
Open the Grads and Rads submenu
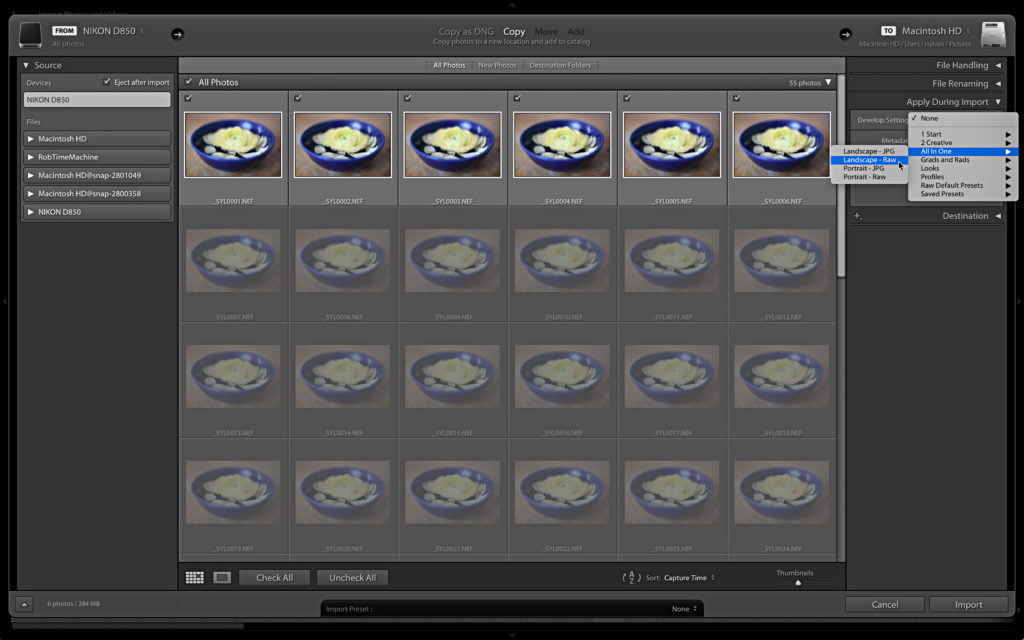[x=963, y=159]
